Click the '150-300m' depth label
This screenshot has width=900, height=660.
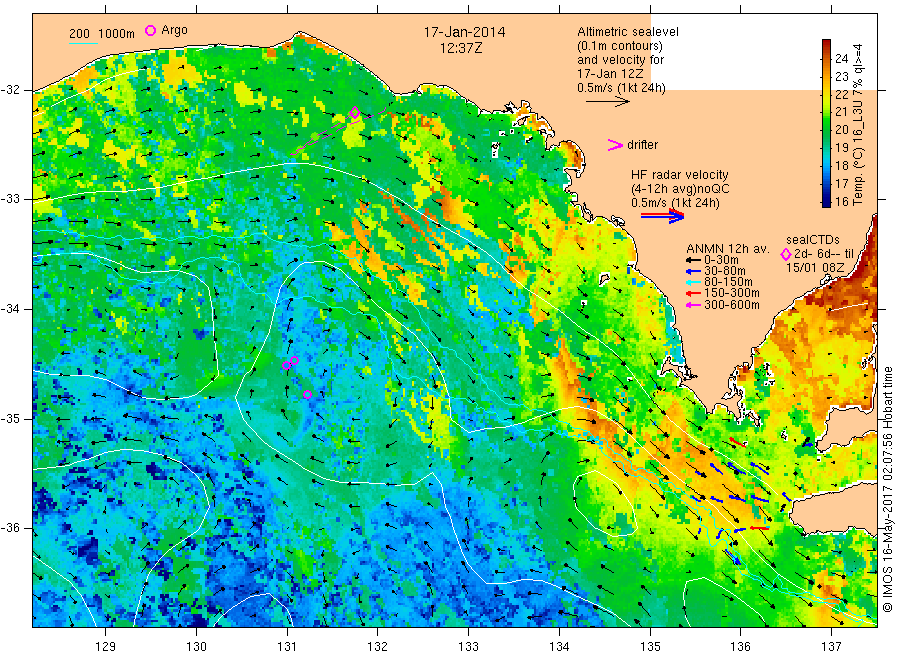click(x=732, y=293)
